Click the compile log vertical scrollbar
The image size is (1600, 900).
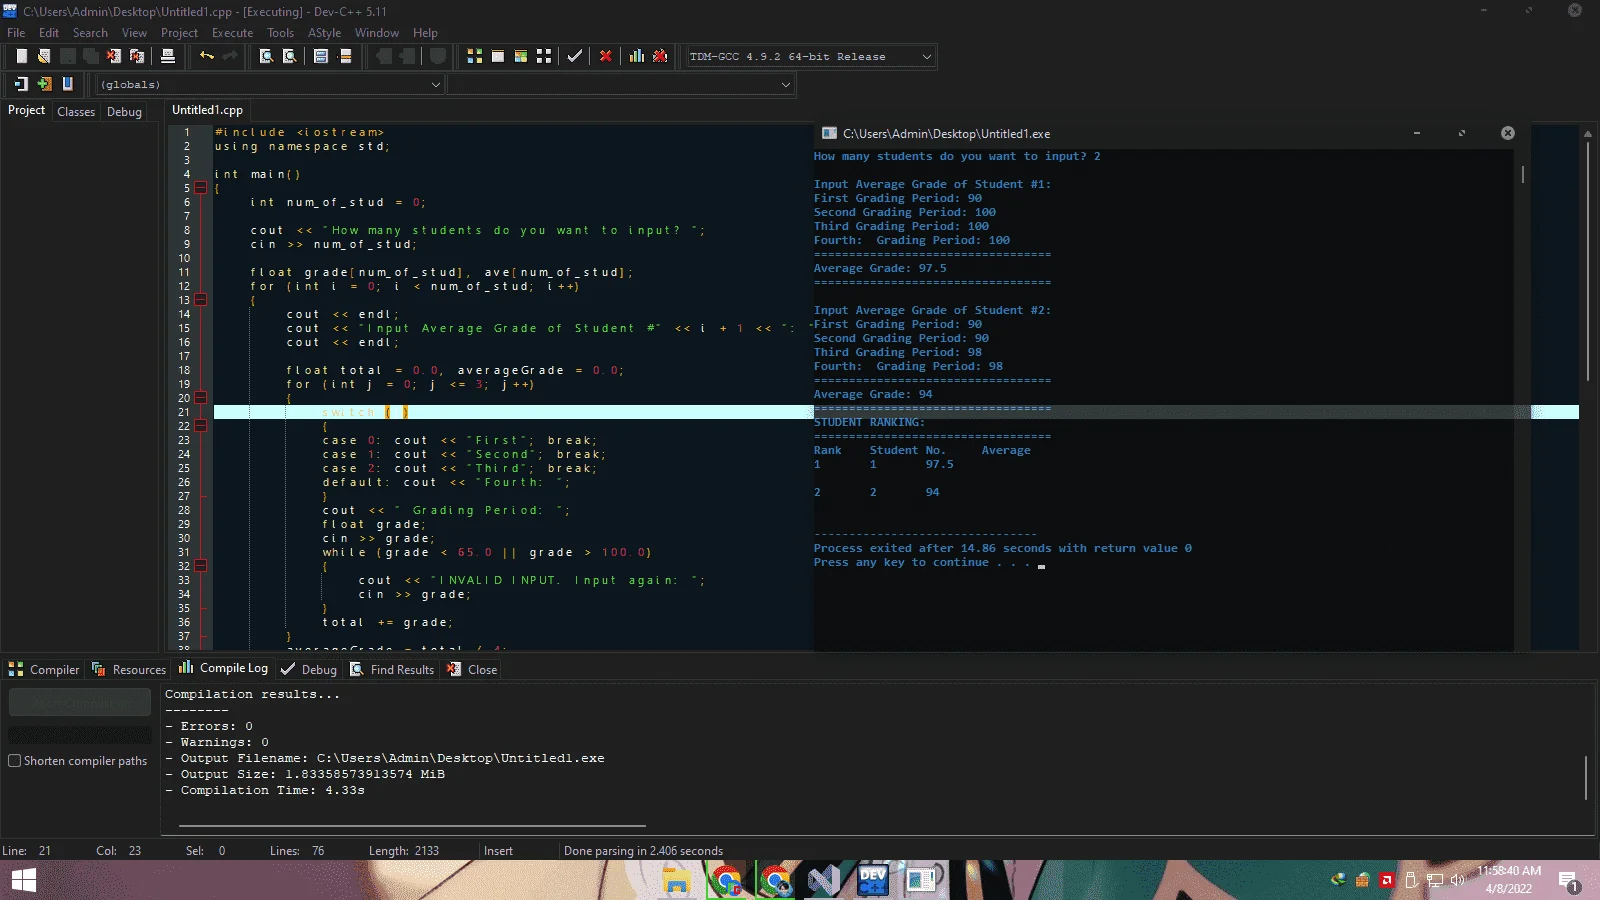1586,778
